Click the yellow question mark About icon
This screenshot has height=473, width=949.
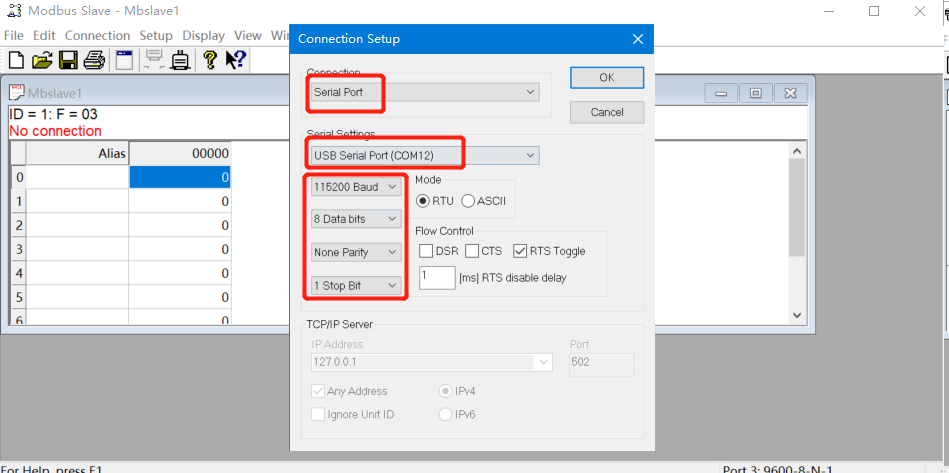click(210, 61)
